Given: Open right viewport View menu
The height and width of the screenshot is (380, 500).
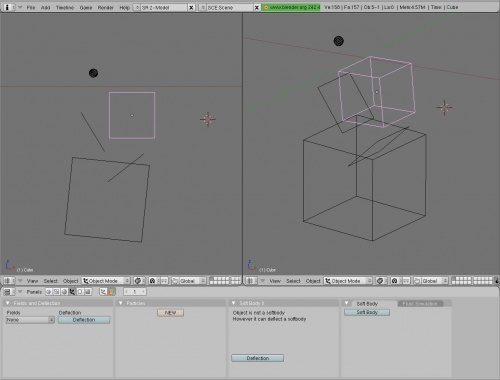Looking at the screenshot, I should click(x=275, y=281).
